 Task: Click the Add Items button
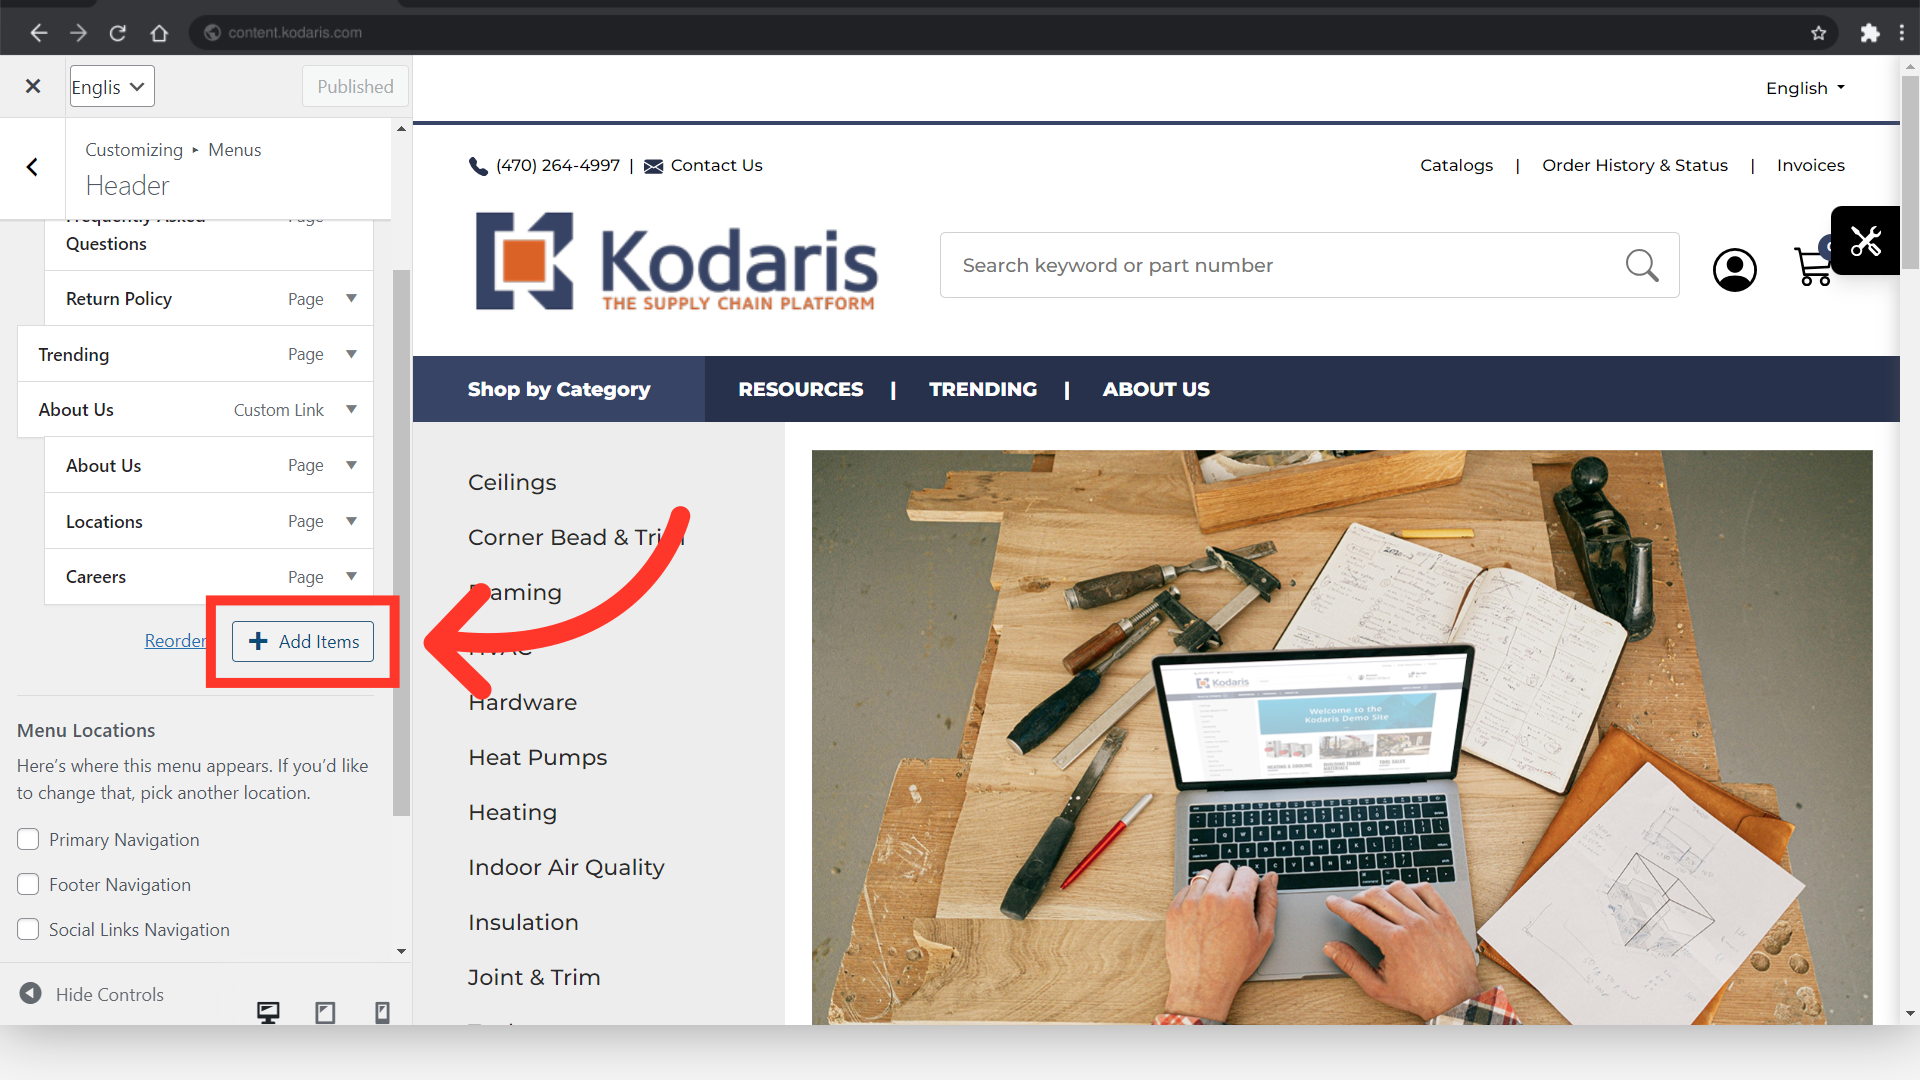[303, 641]
